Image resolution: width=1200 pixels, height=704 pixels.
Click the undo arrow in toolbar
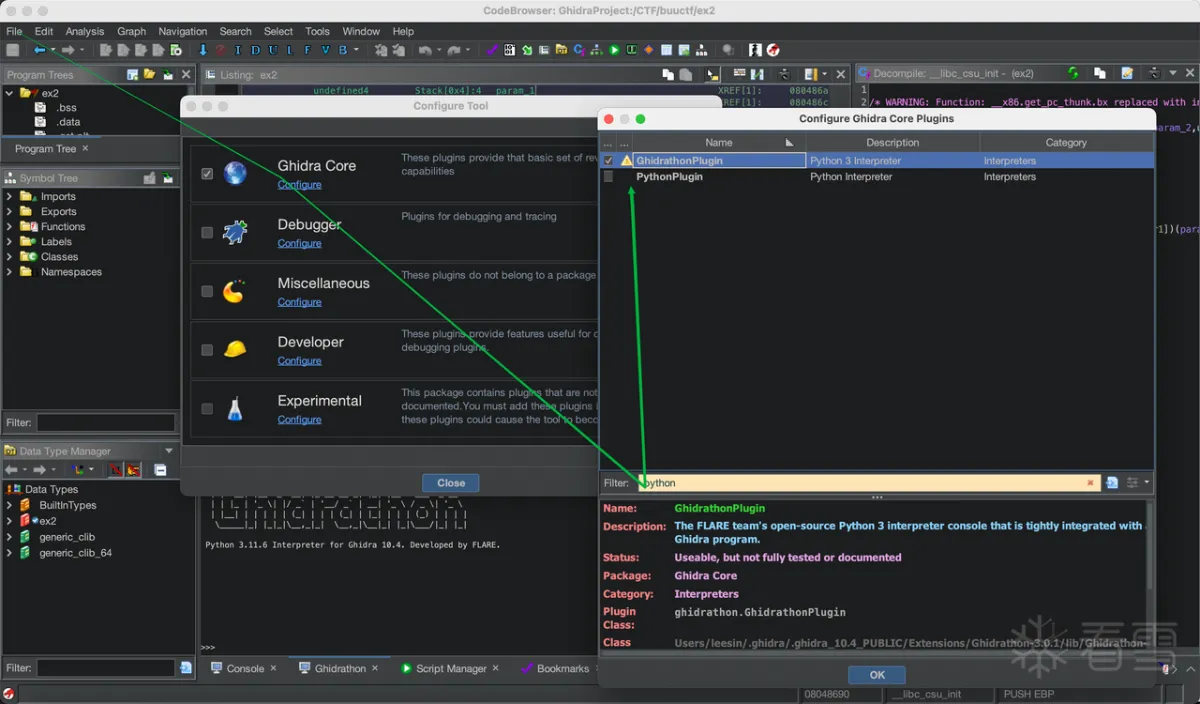(x=426, y=50)
